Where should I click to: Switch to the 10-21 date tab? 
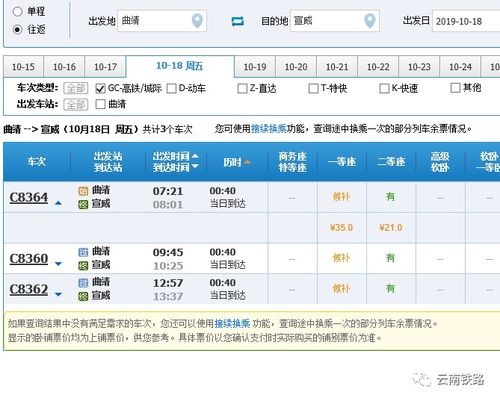[x=337, y=67]
